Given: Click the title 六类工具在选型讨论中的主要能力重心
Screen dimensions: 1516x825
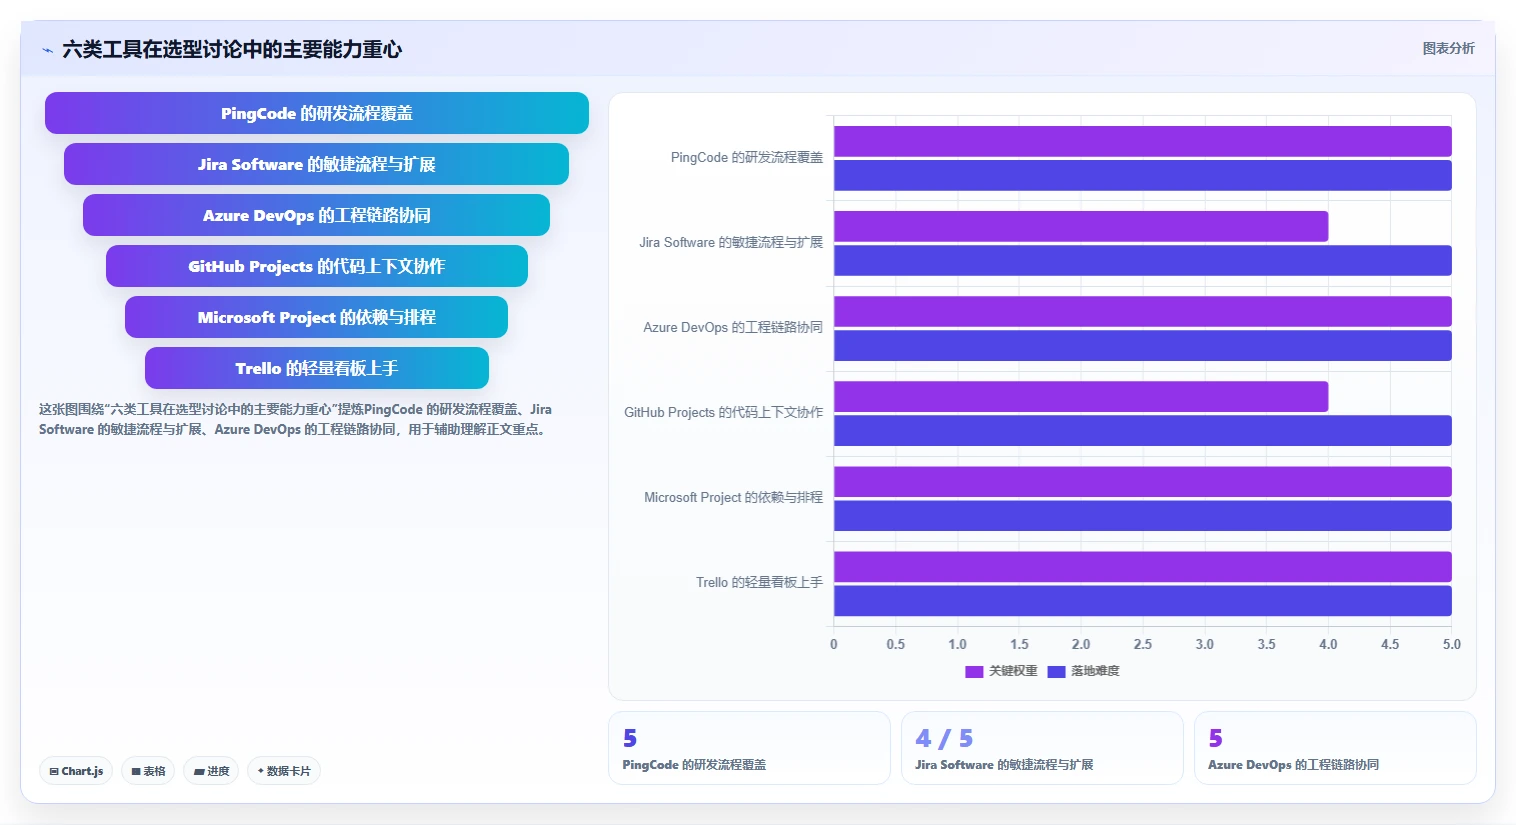Looking at the screenshot, I should click(232, 49).
